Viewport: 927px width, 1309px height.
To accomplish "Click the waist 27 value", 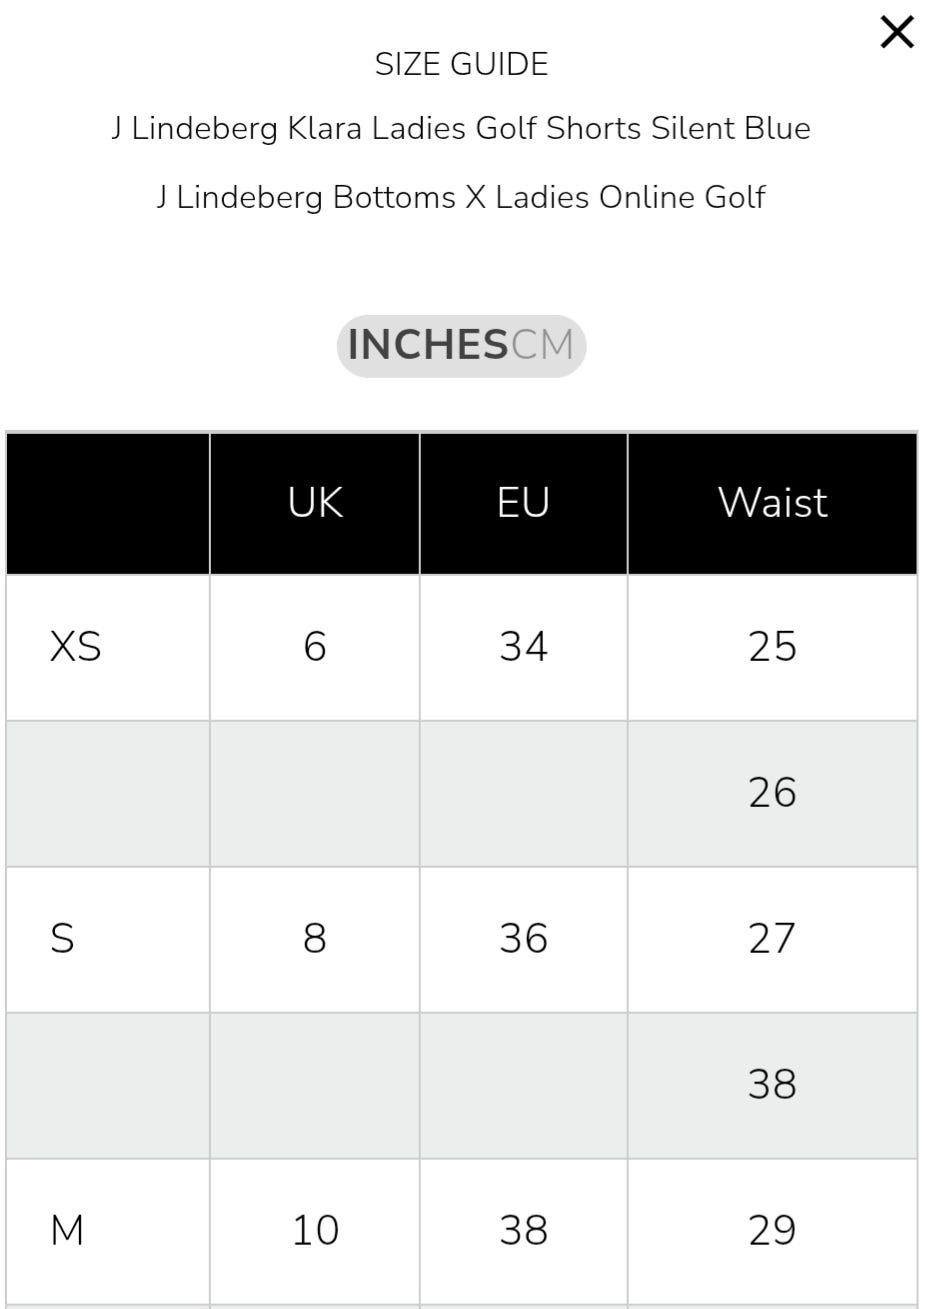I will pyautogui.click(x=772, y=939).
